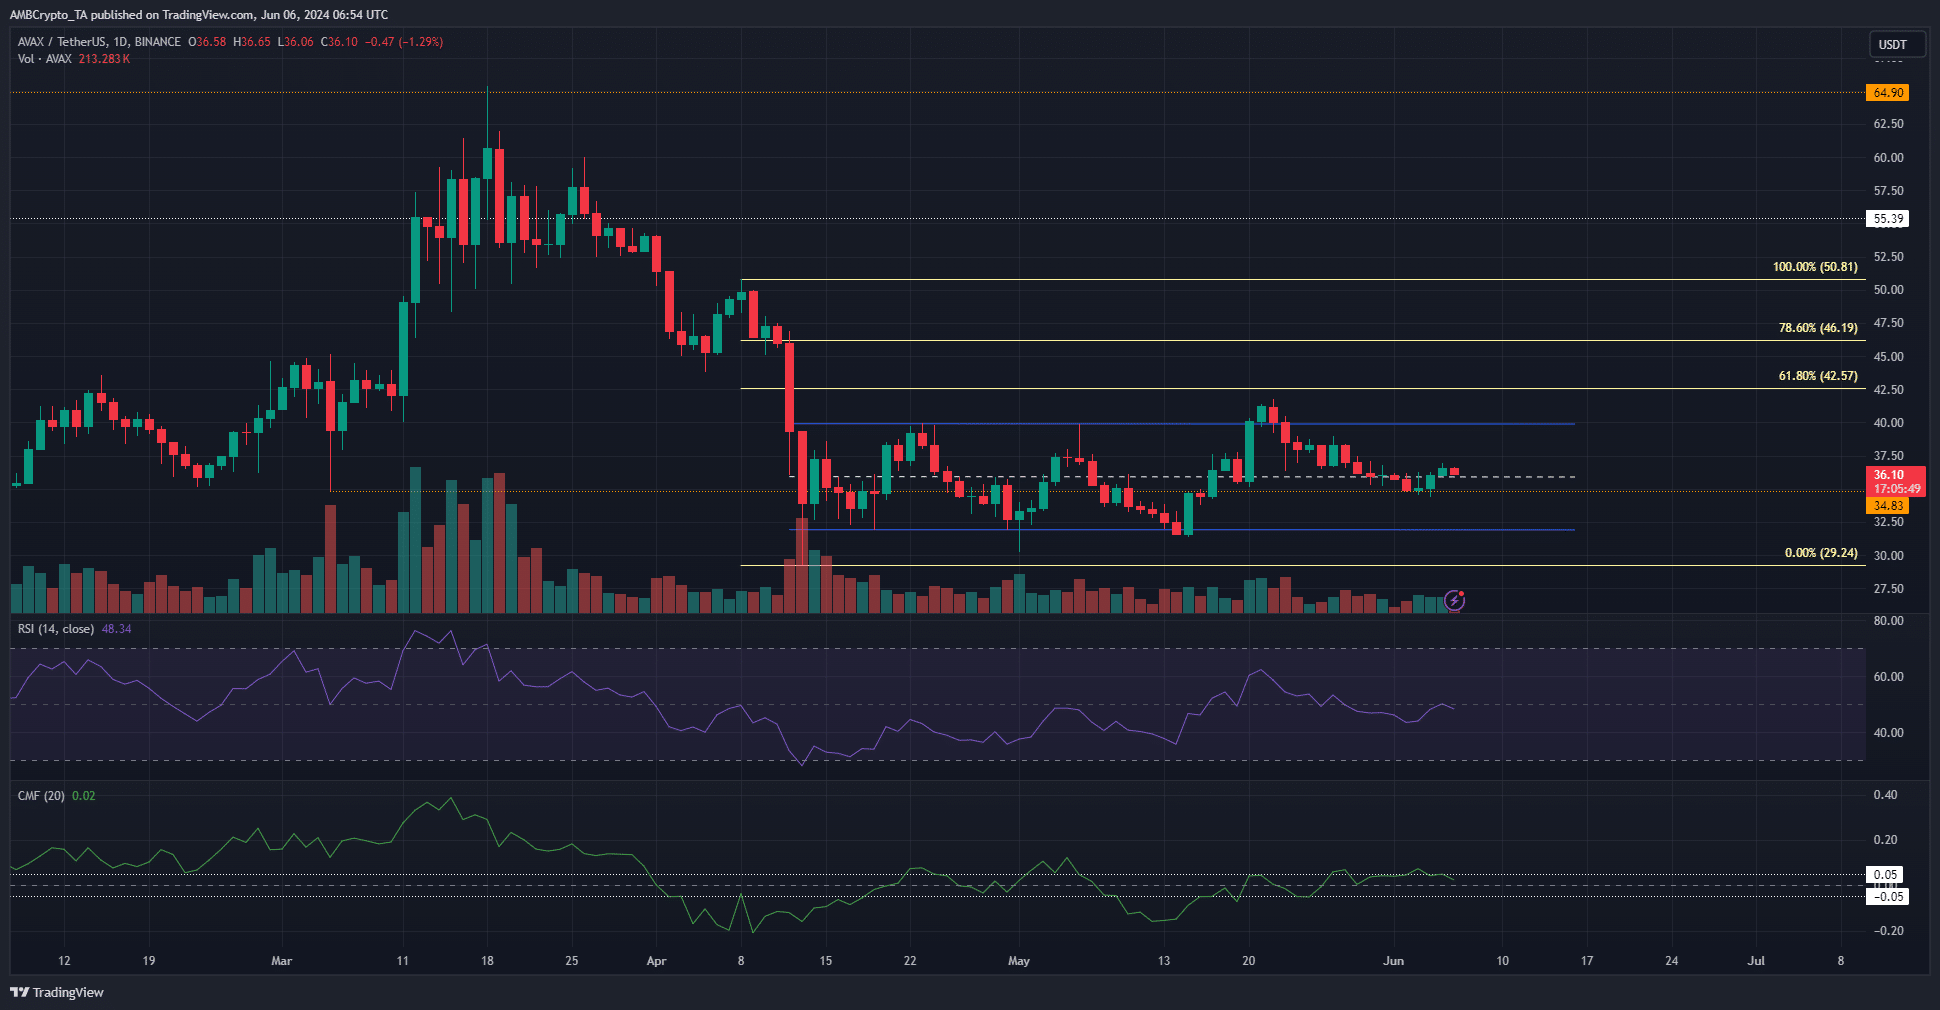Image resolution: width=1940 pixels, height=1010 pixels.
Task: Click the Jul date on time axis
Action: (x=1756, y=961)
